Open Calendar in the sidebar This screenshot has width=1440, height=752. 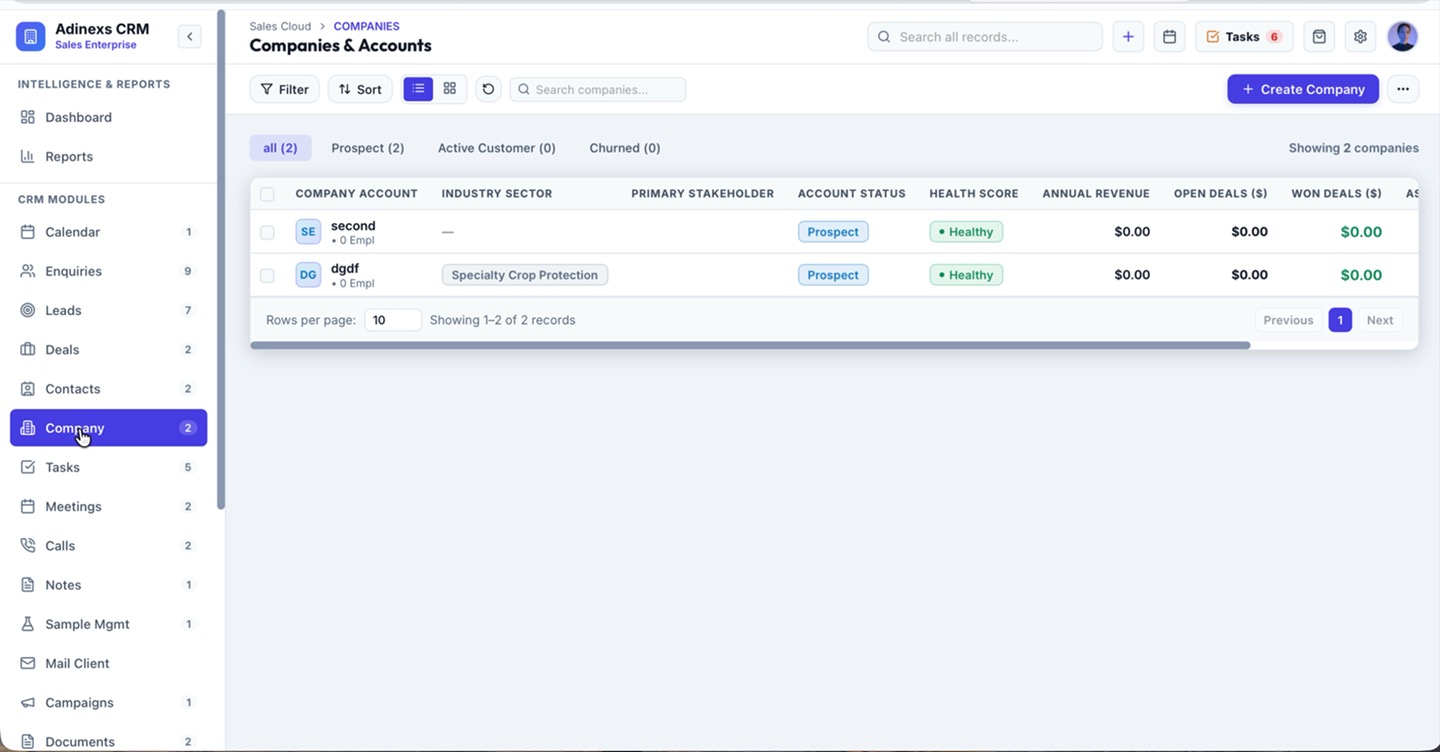(x=108, y=232)
